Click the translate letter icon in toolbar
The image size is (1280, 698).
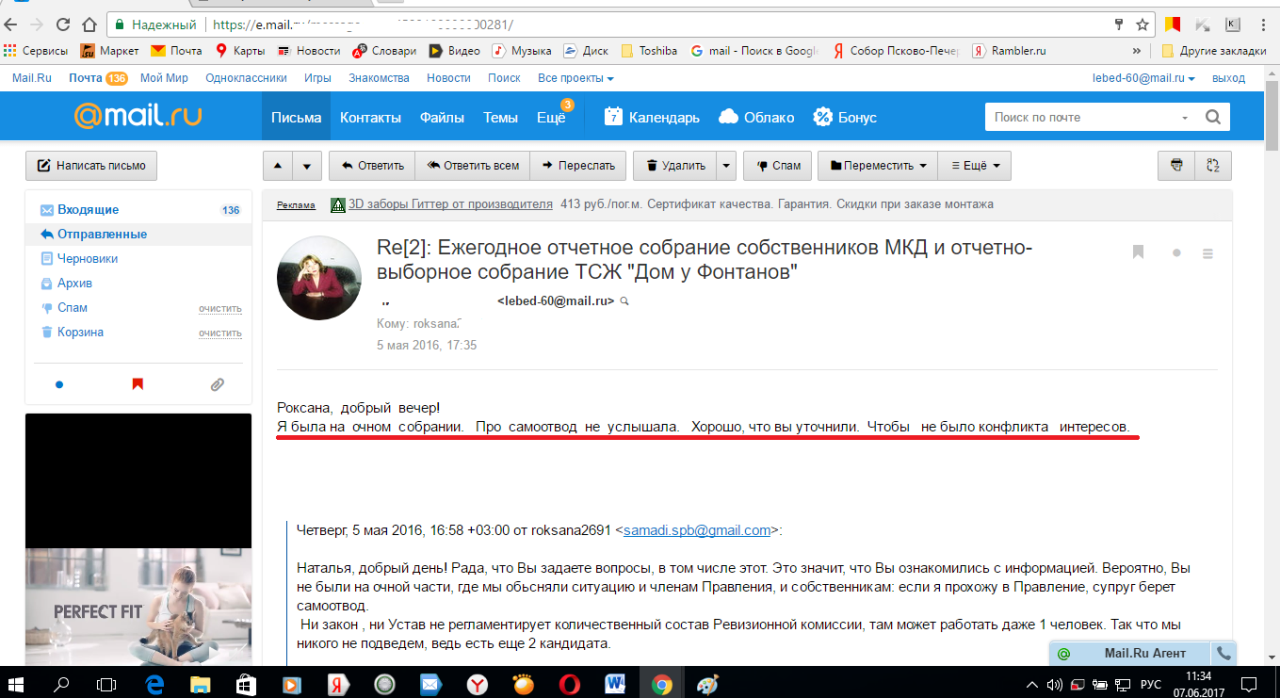tap(1213, 166)
